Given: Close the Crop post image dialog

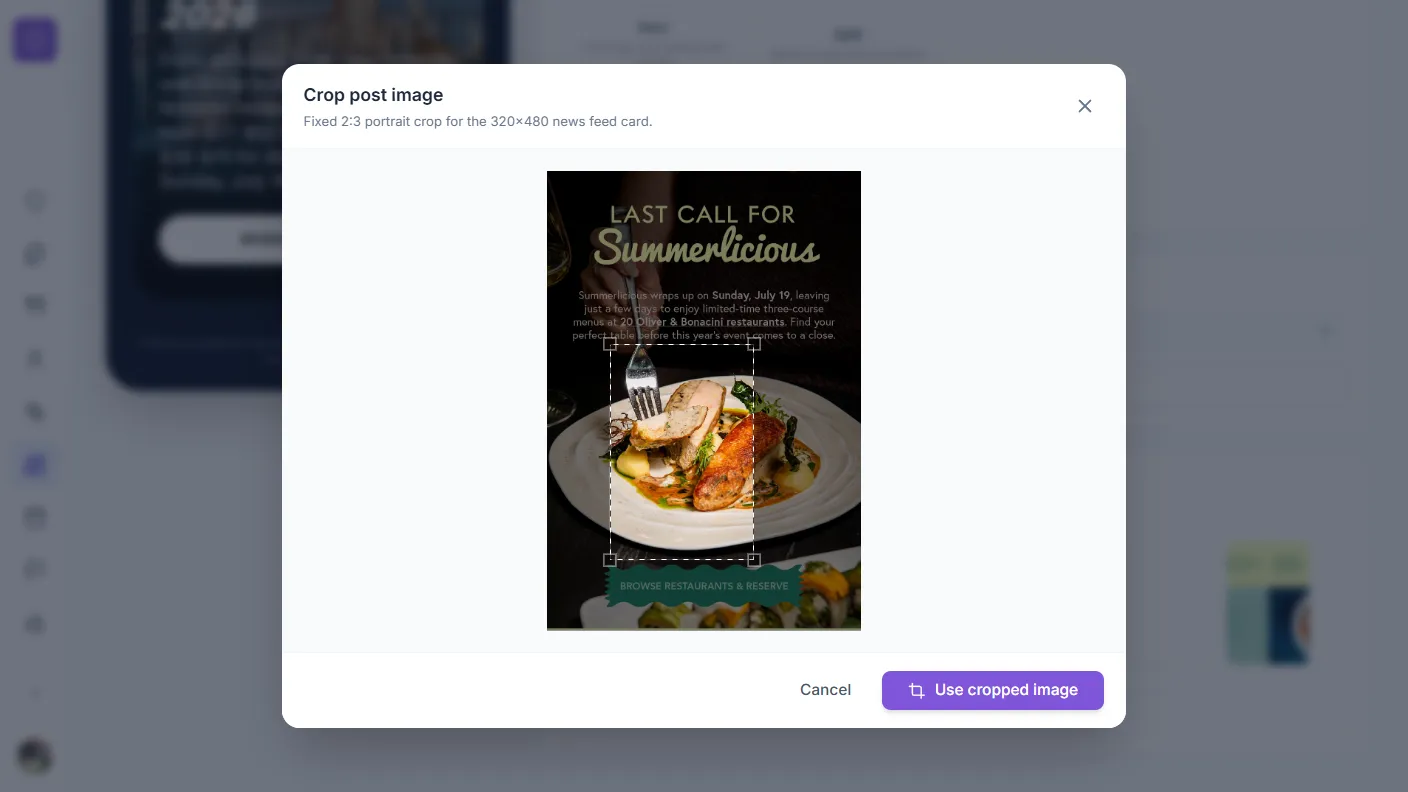Looking at the screenshot, I should pyautogui.click(x=1084, y=106).
